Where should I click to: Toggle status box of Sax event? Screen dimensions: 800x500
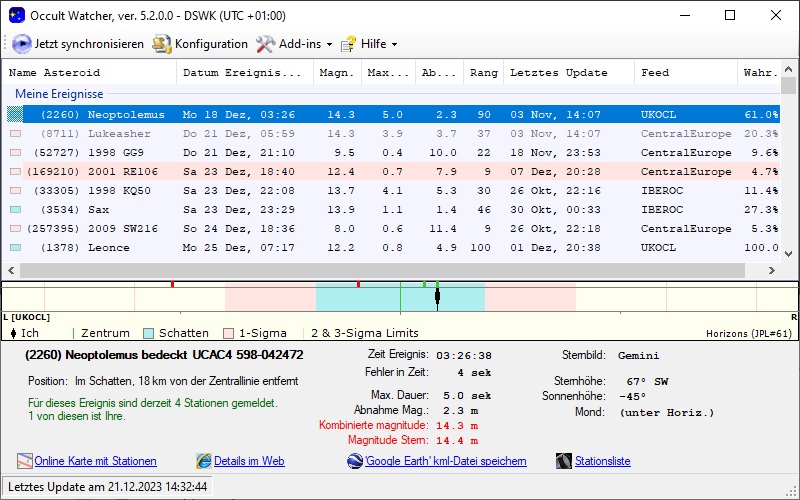[15, 210]
